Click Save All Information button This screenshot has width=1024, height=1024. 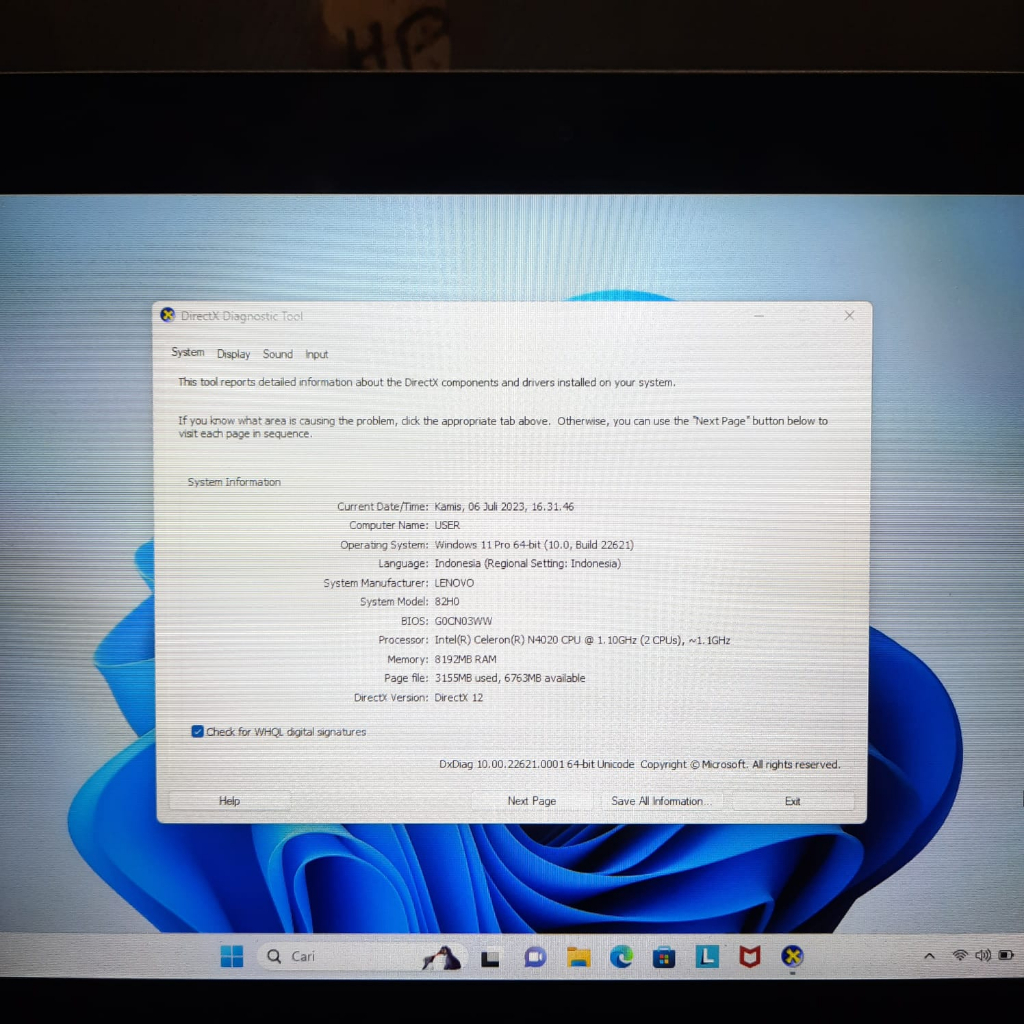(x=661, y=801)
